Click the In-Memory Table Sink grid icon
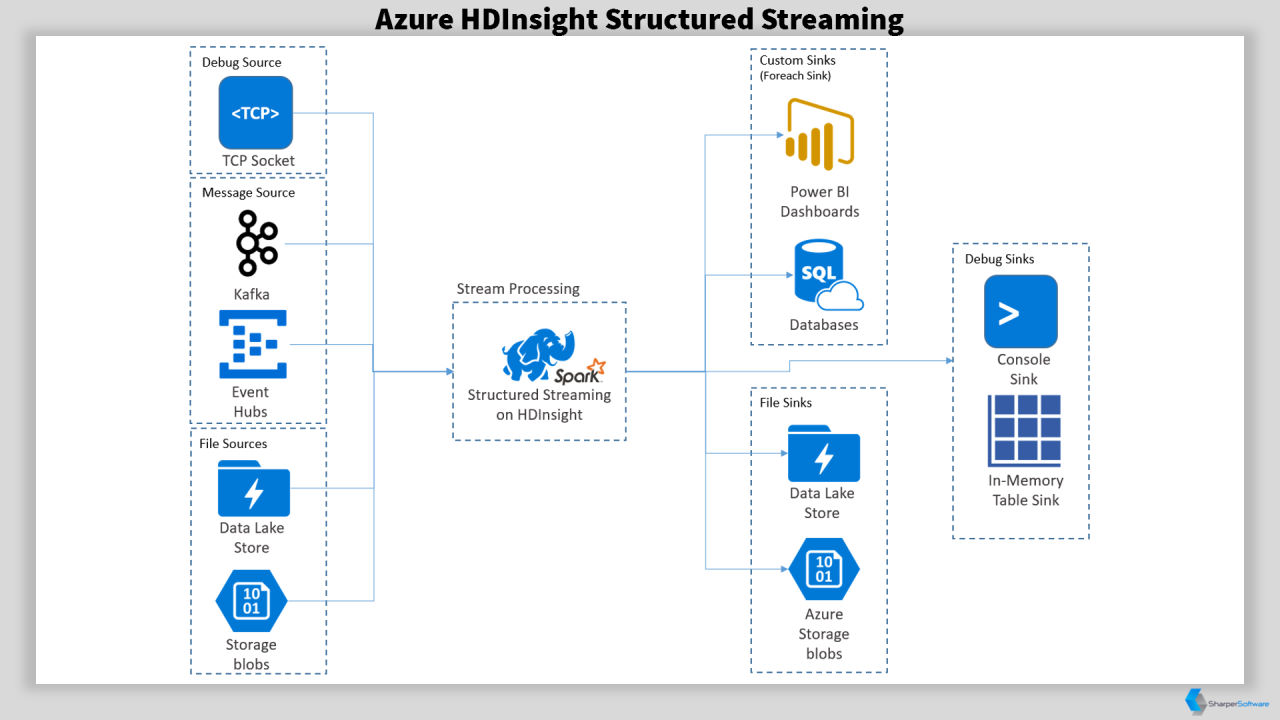The image size is (1280, 720). point(1025,430)
